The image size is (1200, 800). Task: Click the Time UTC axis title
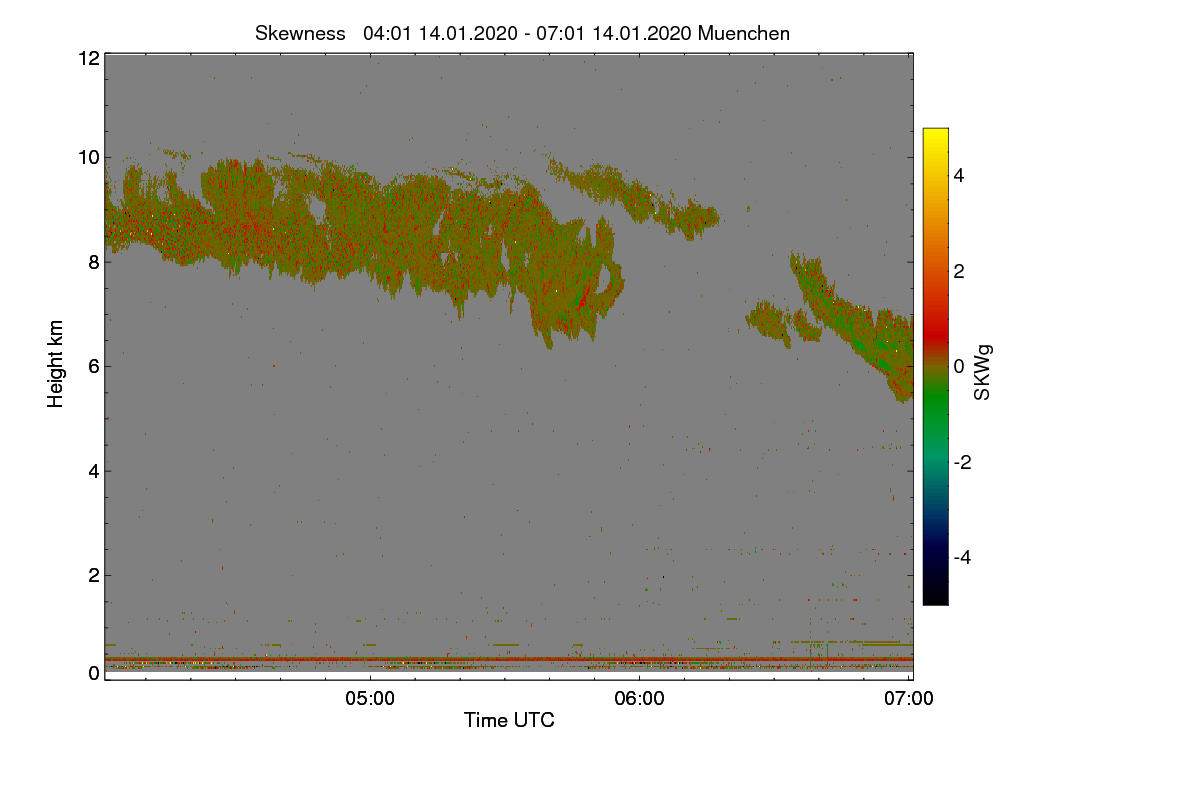pos(509,720)
